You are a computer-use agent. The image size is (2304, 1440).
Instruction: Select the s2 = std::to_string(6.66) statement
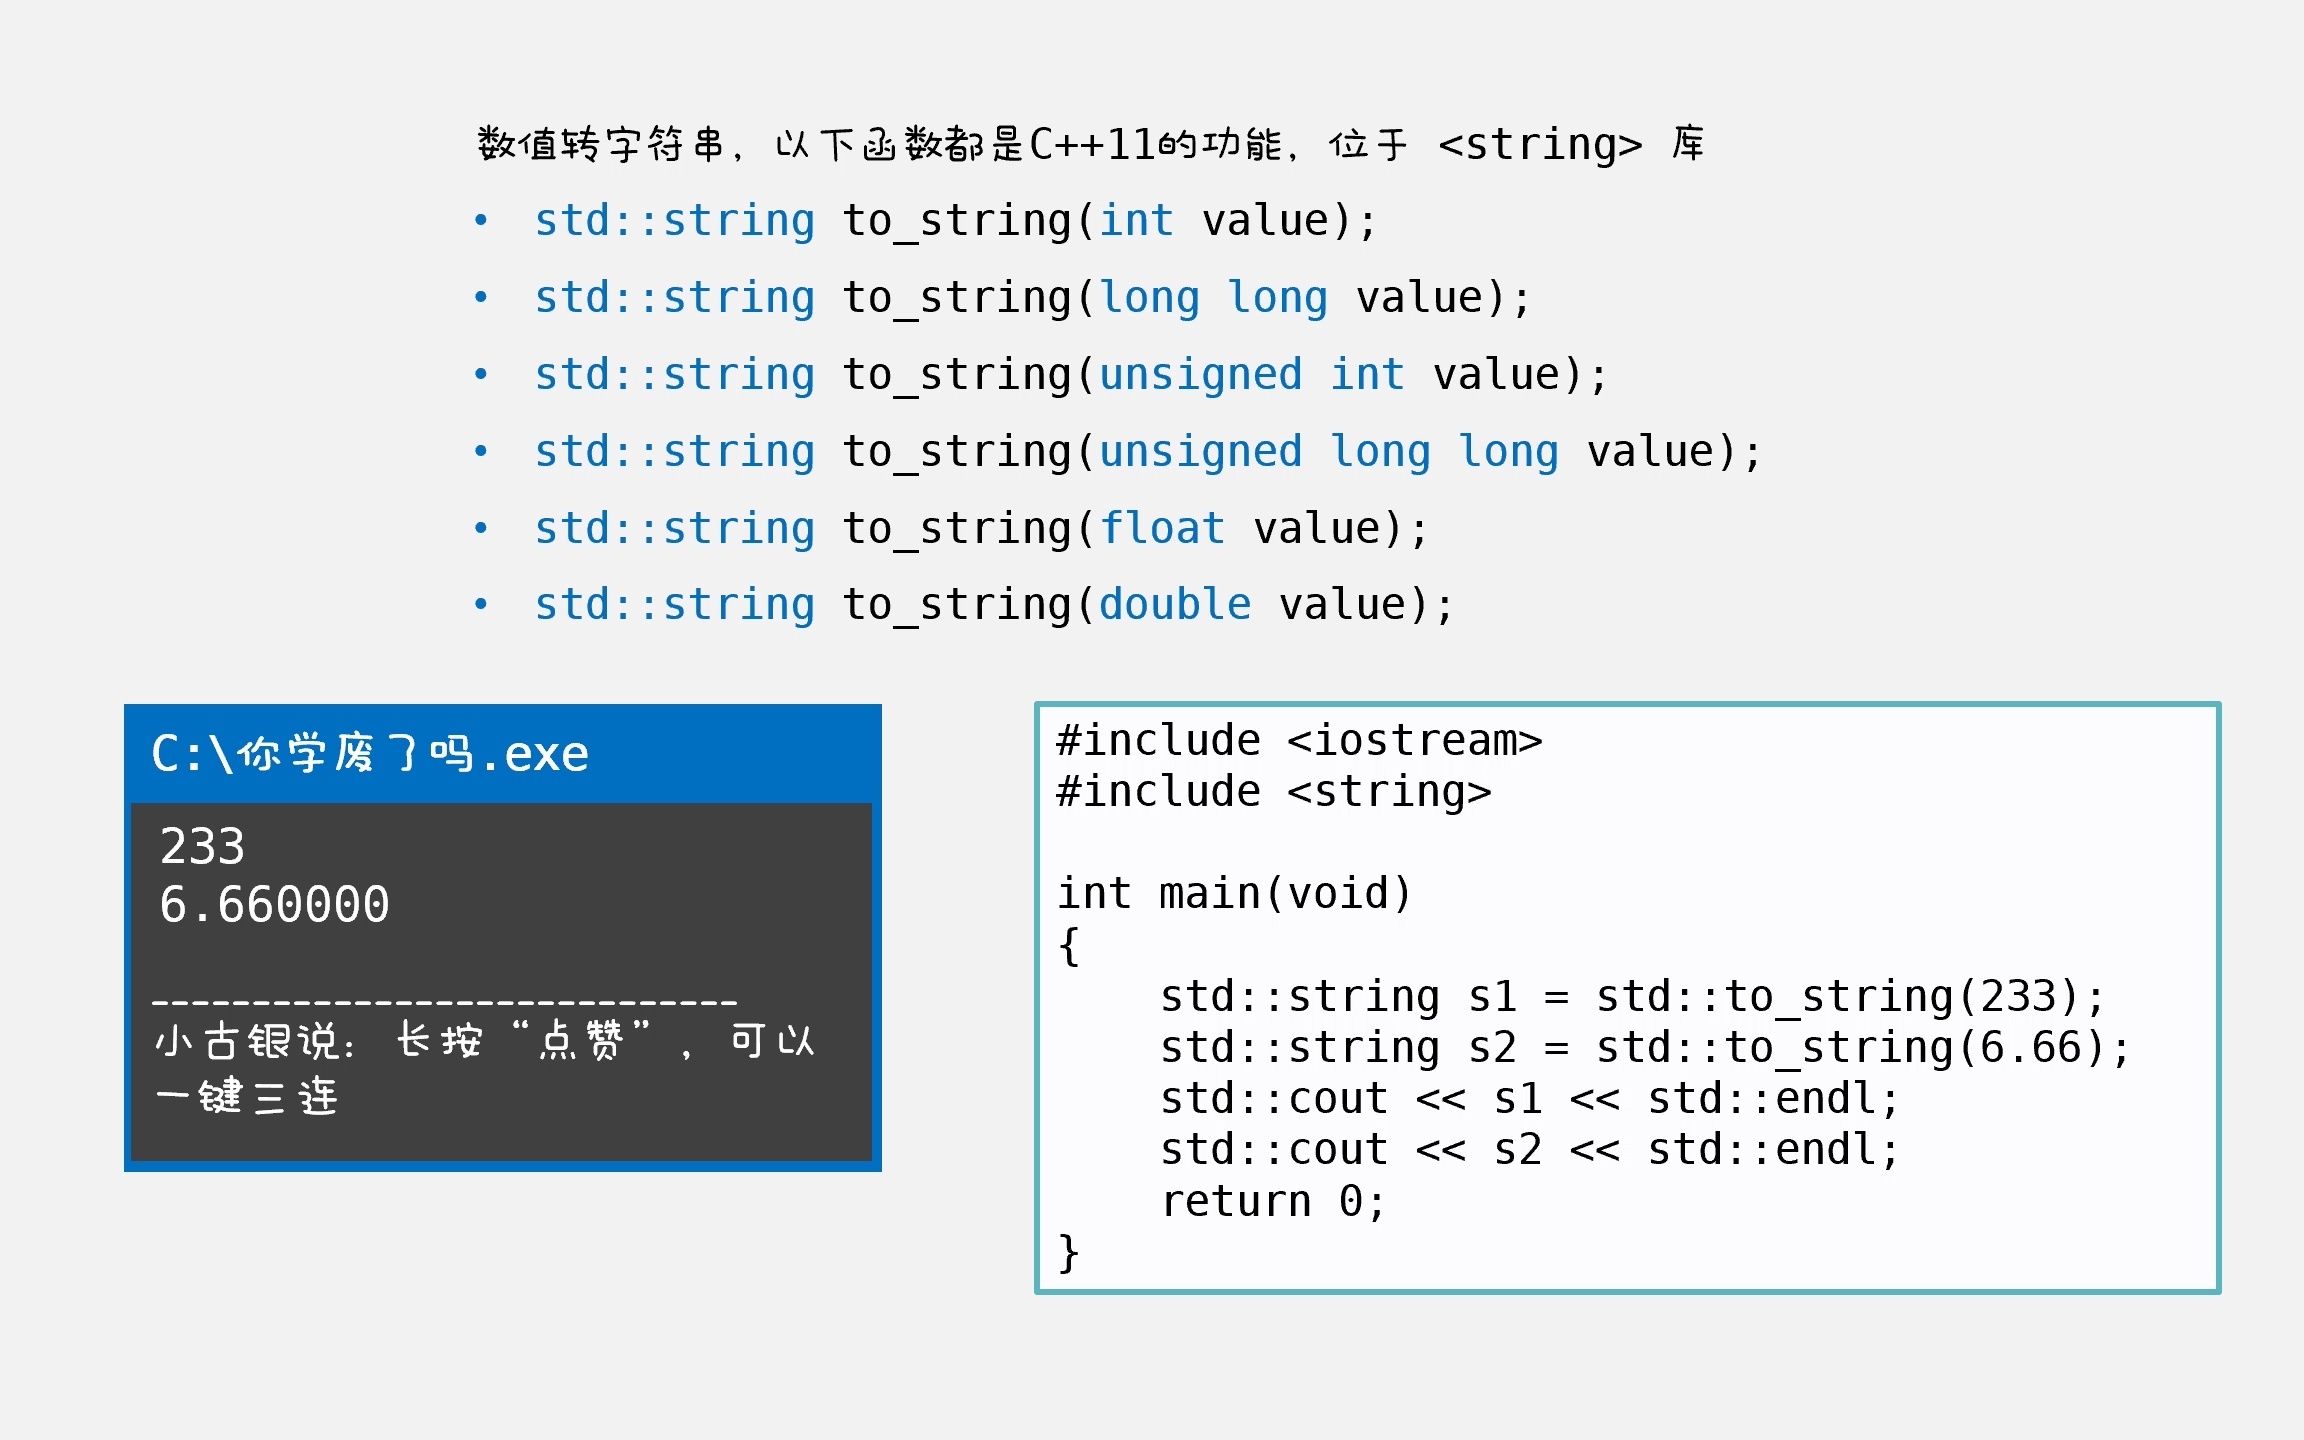(x=1645, y=1047)
